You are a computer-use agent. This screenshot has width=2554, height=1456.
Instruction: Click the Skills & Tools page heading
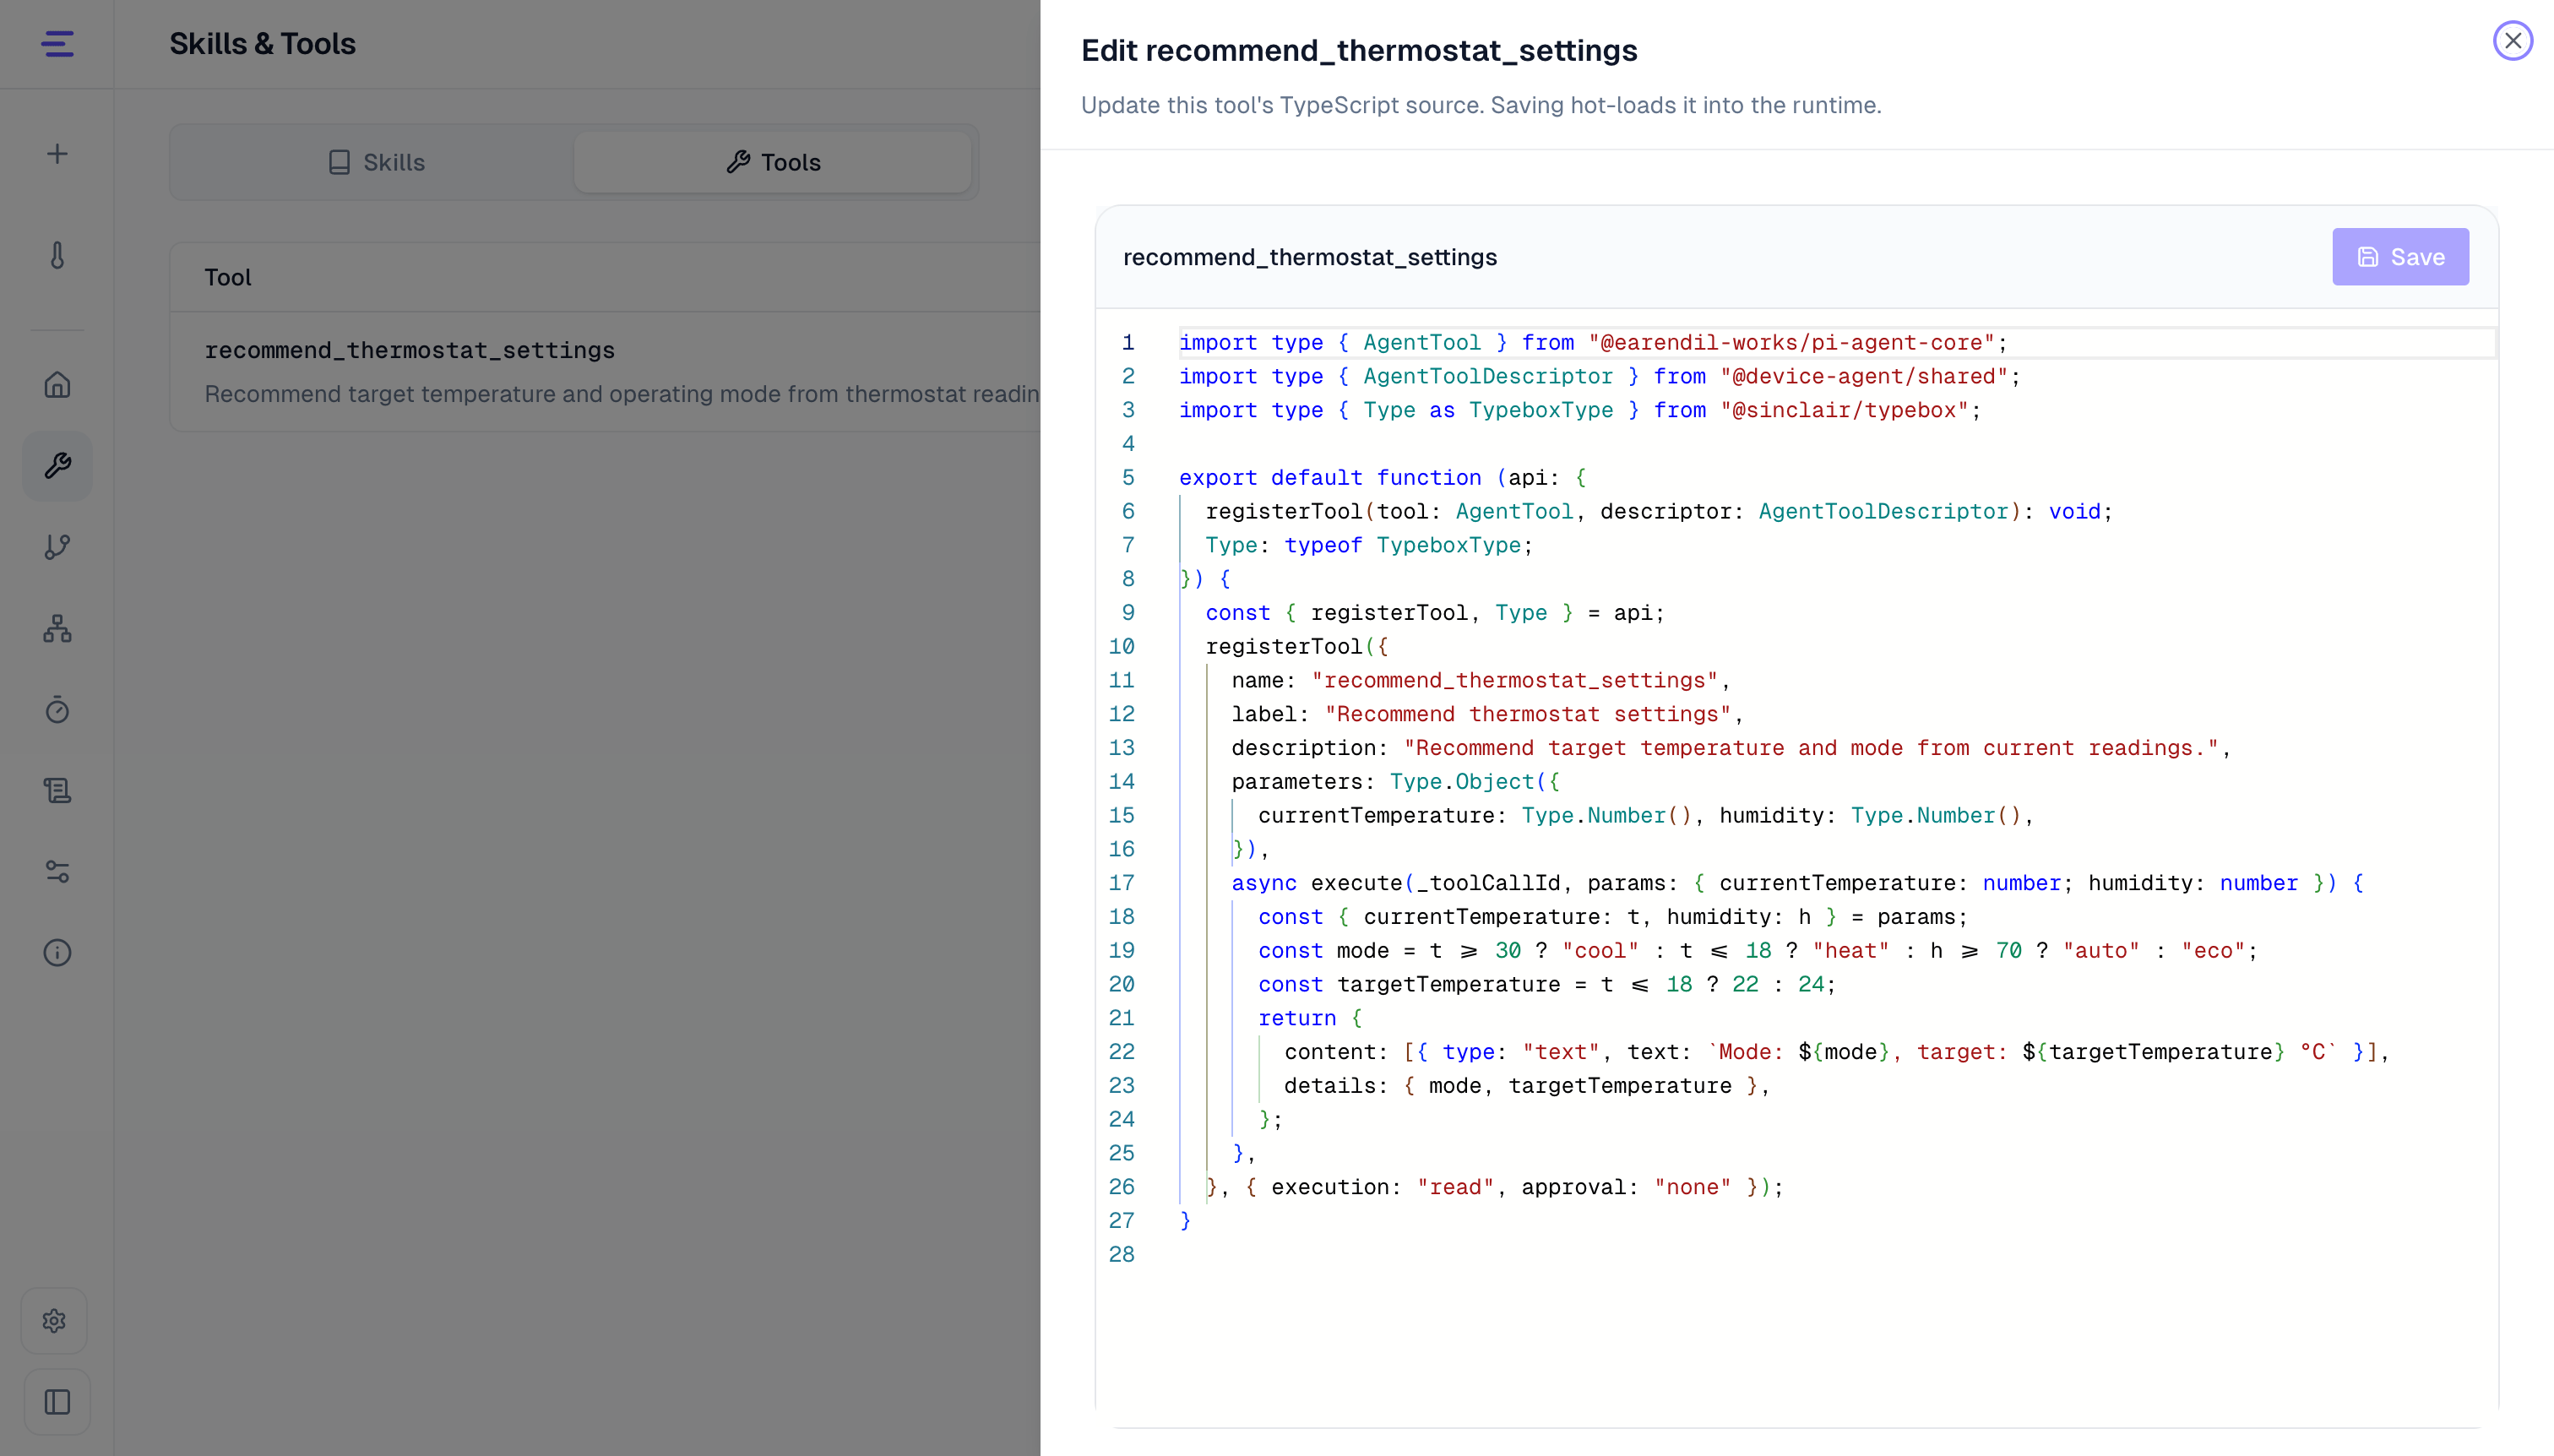(262, 44)
